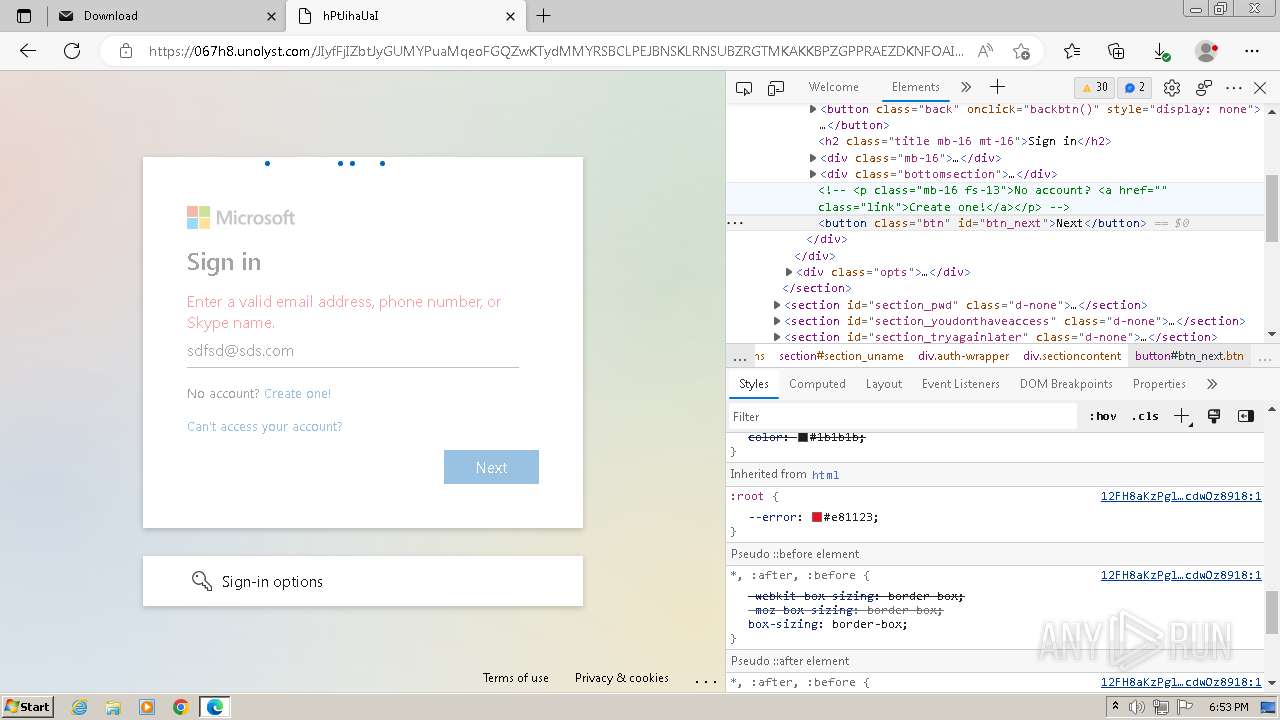Open the Layout tab
Viewport: 1280px width, 720px height.
(x=884, y=384)
